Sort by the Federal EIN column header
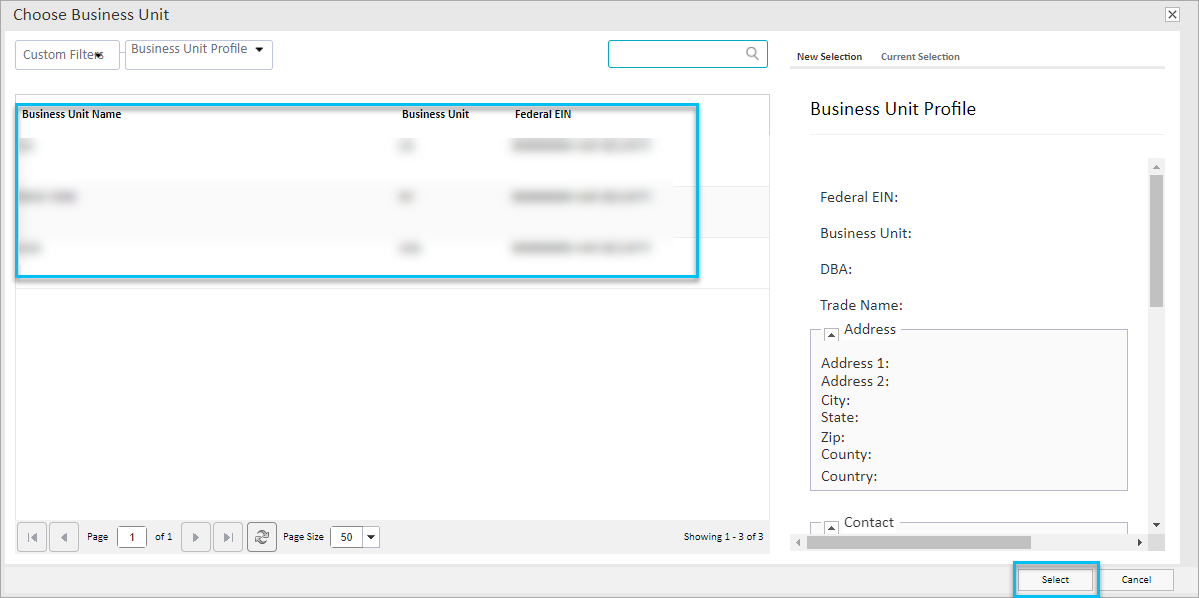 tap(542, 113)
